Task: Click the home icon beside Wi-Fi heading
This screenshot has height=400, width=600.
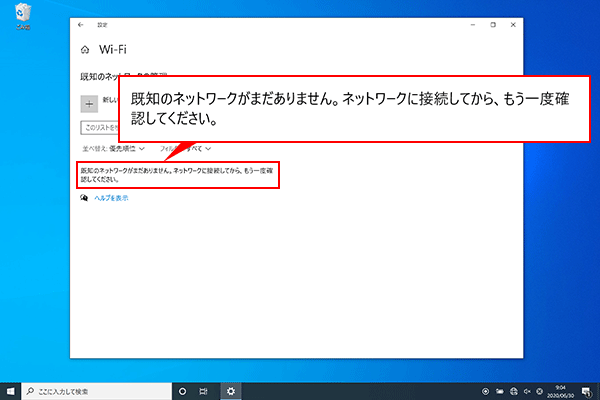Action: tap(84, 48)
